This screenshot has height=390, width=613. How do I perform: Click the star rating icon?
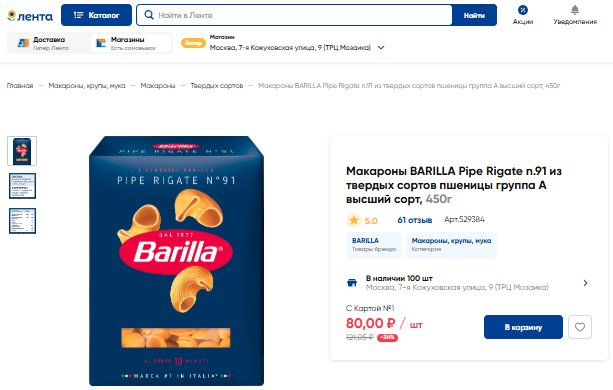(x=354, y=220)
